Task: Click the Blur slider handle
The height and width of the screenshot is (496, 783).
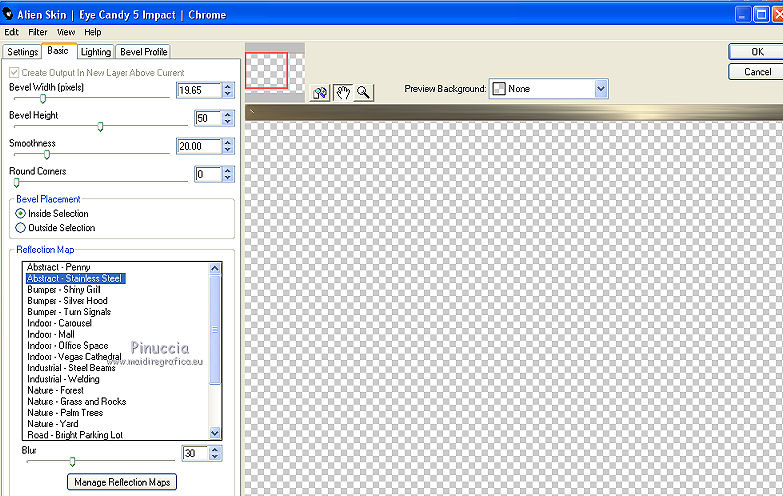Action: [72, 461]
